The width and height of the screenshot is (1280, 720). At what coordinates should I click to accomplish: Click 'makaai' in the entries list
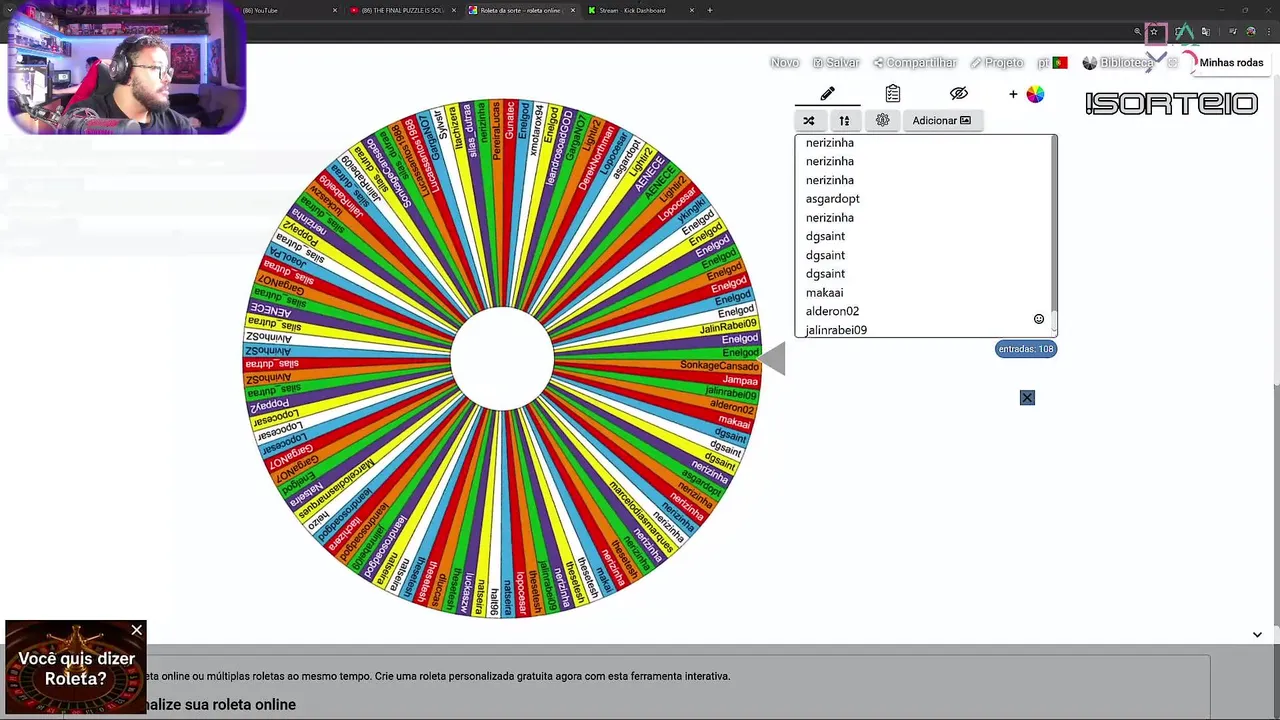825,292
